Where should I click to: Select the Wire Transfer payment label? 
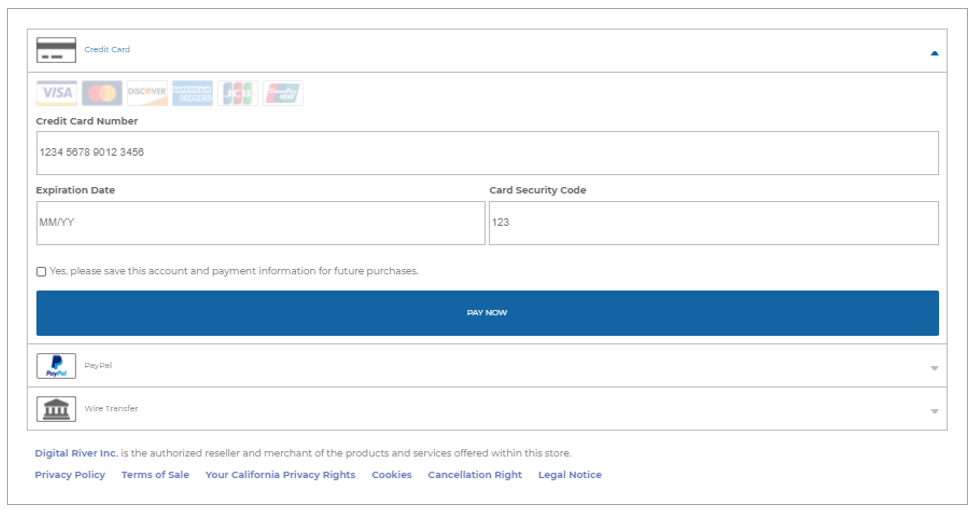(x=112, y=409)
